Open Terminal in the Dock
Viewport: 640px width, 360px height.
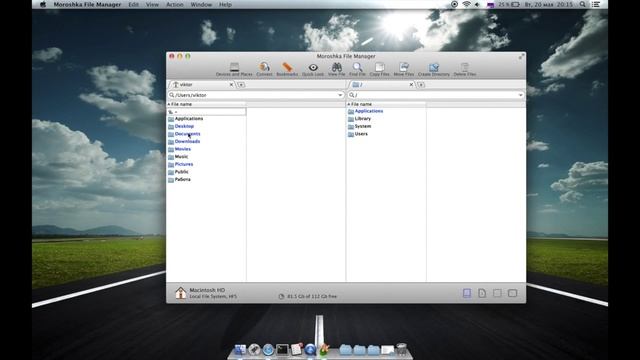tap(282, 350)
